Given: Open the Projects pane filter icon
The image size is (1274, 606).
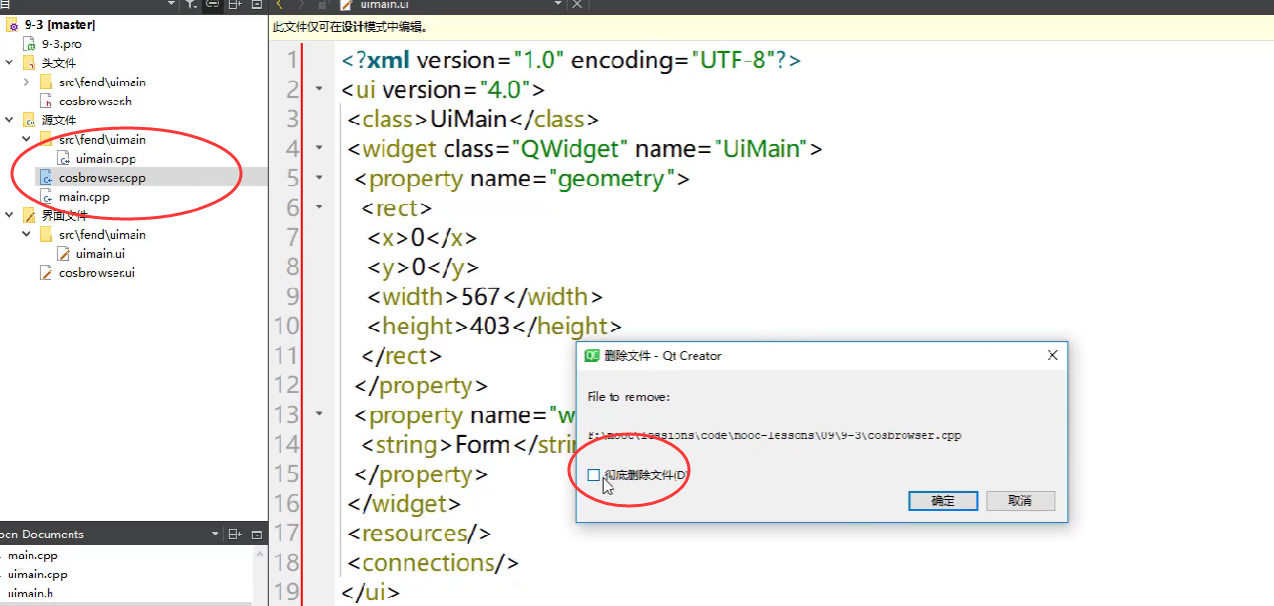Looking at the screenshot, I should pos(191,5).
